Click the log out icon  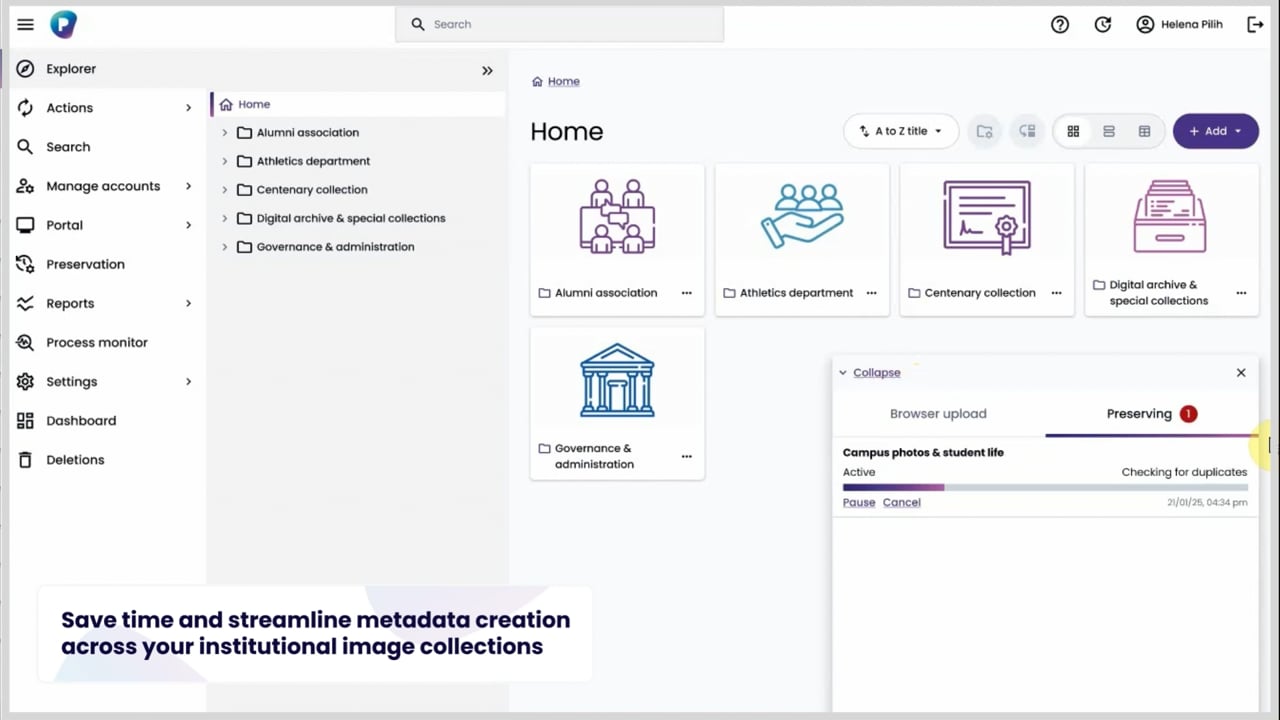click(x=1255, y=24)
